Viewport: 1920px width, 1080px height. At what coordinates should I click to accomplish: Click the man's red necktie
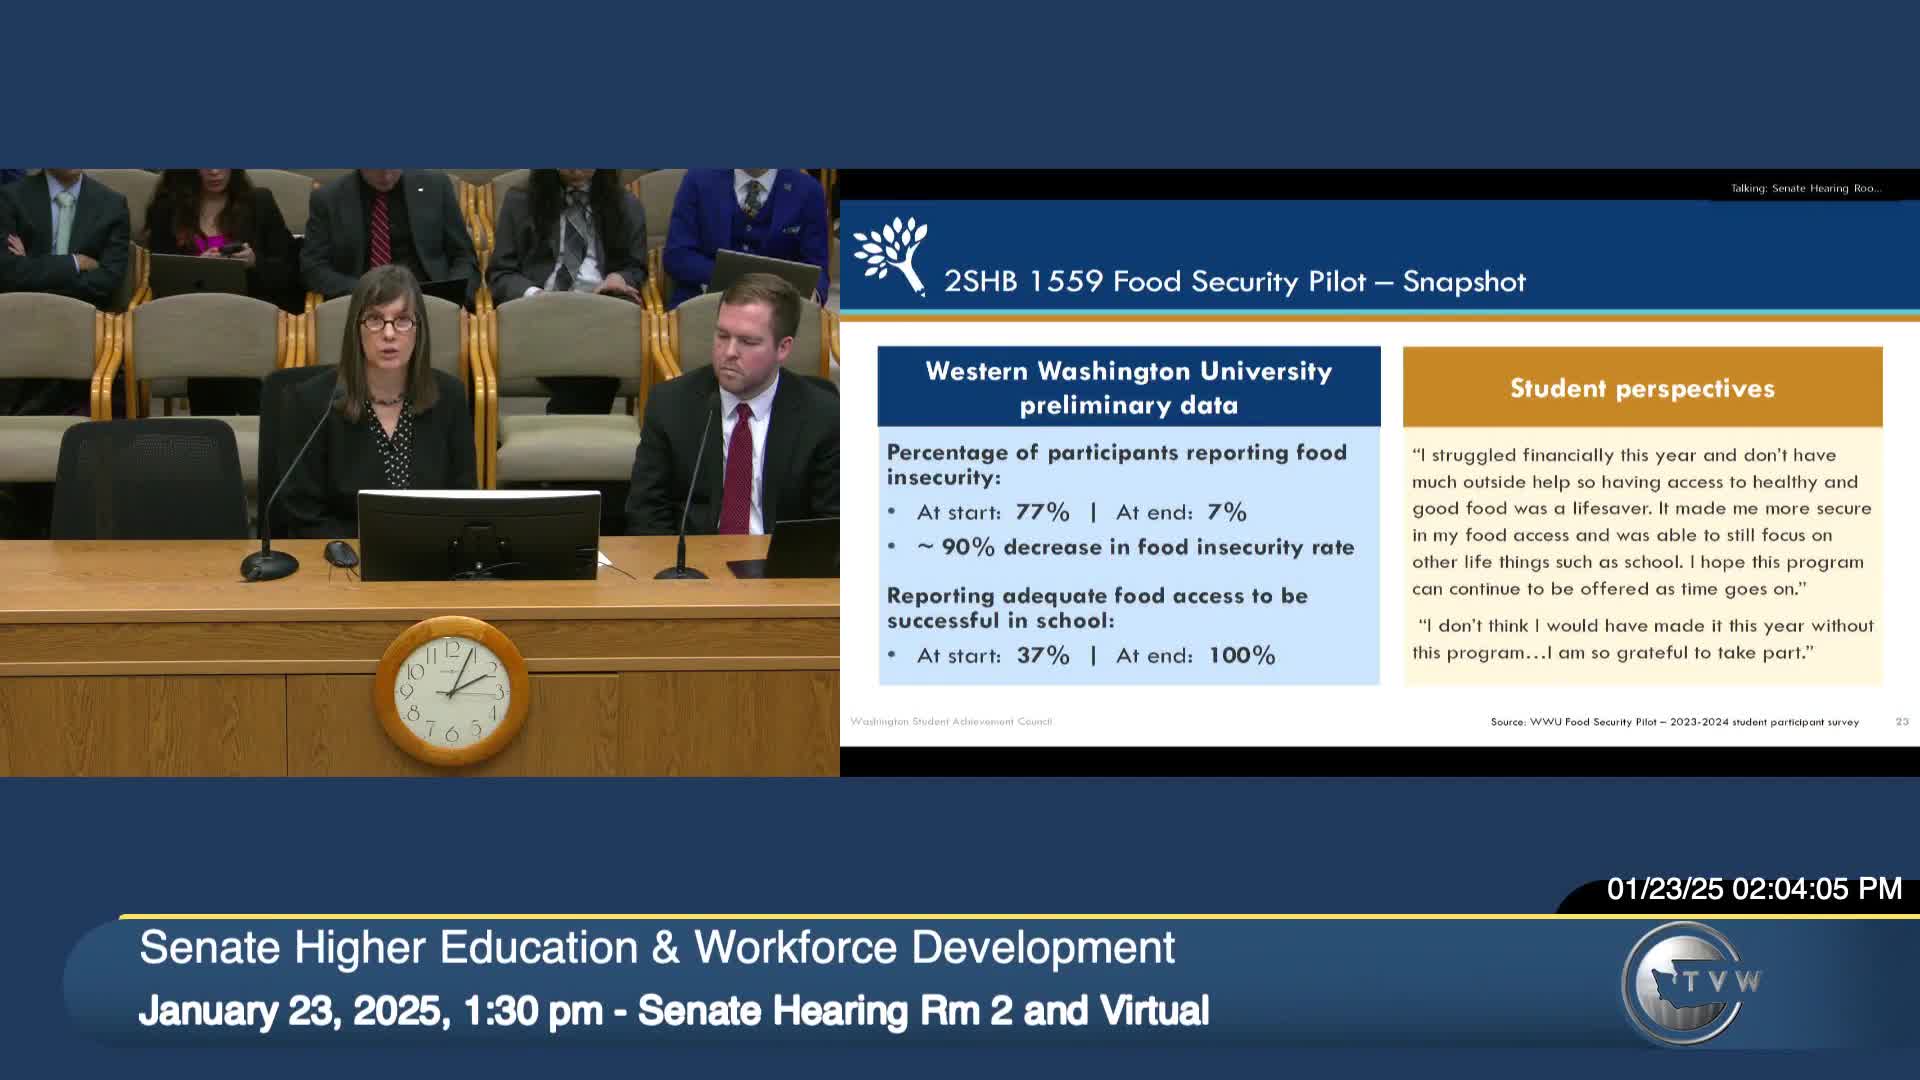738,465
